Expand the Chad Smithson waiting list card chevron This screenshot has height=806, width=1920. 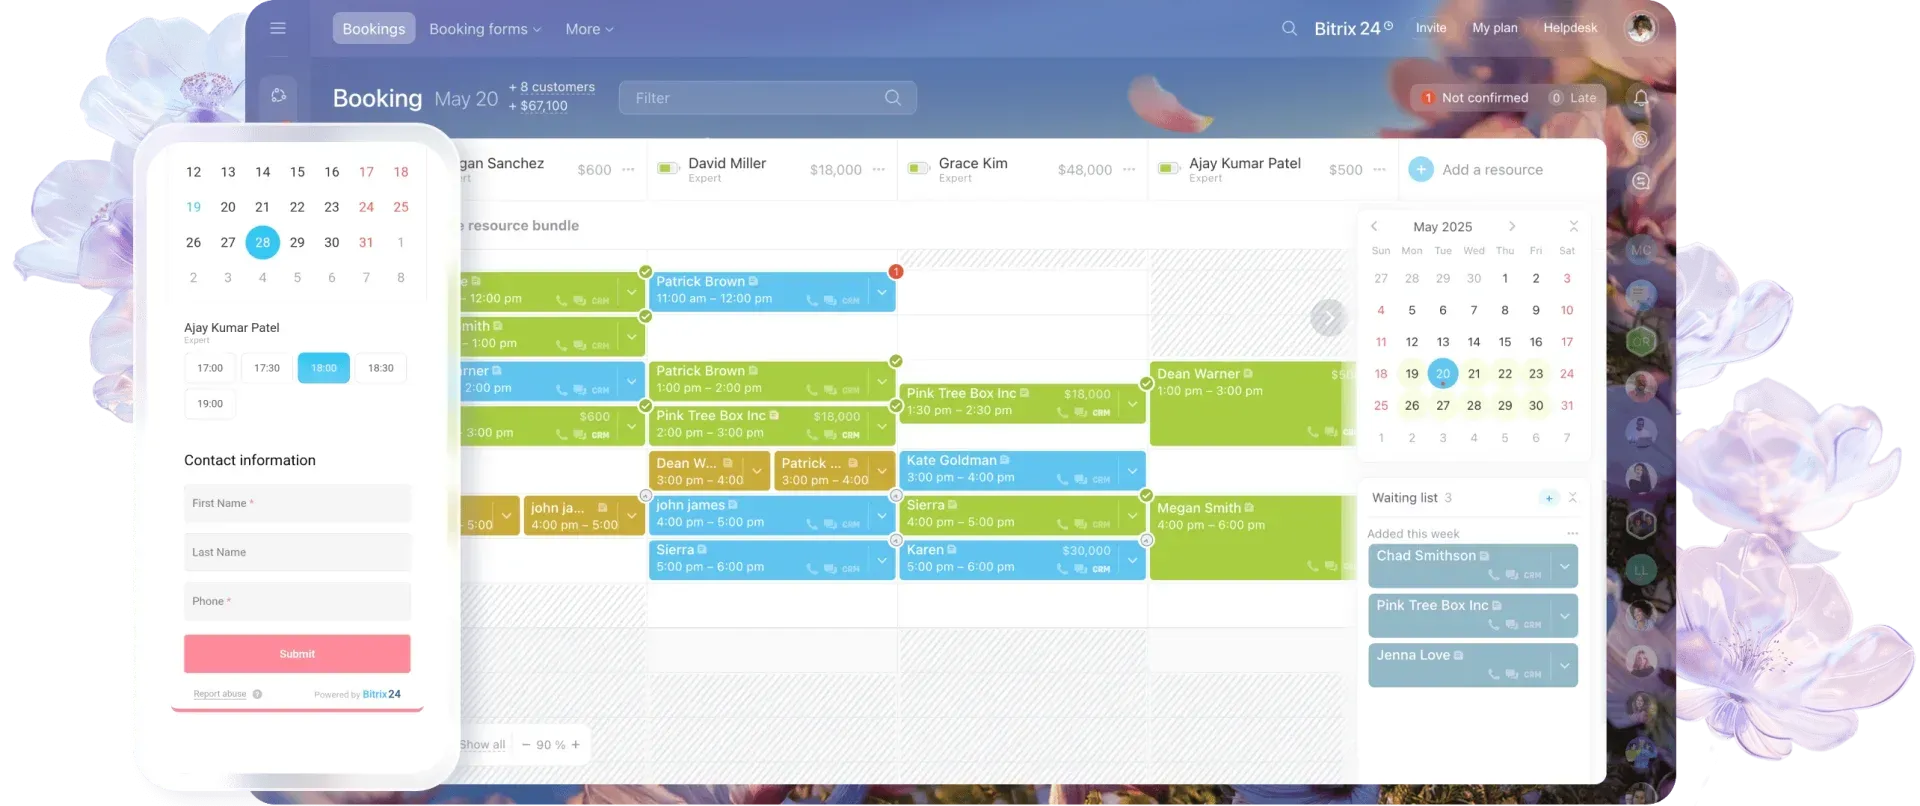tap(1564, 566)
